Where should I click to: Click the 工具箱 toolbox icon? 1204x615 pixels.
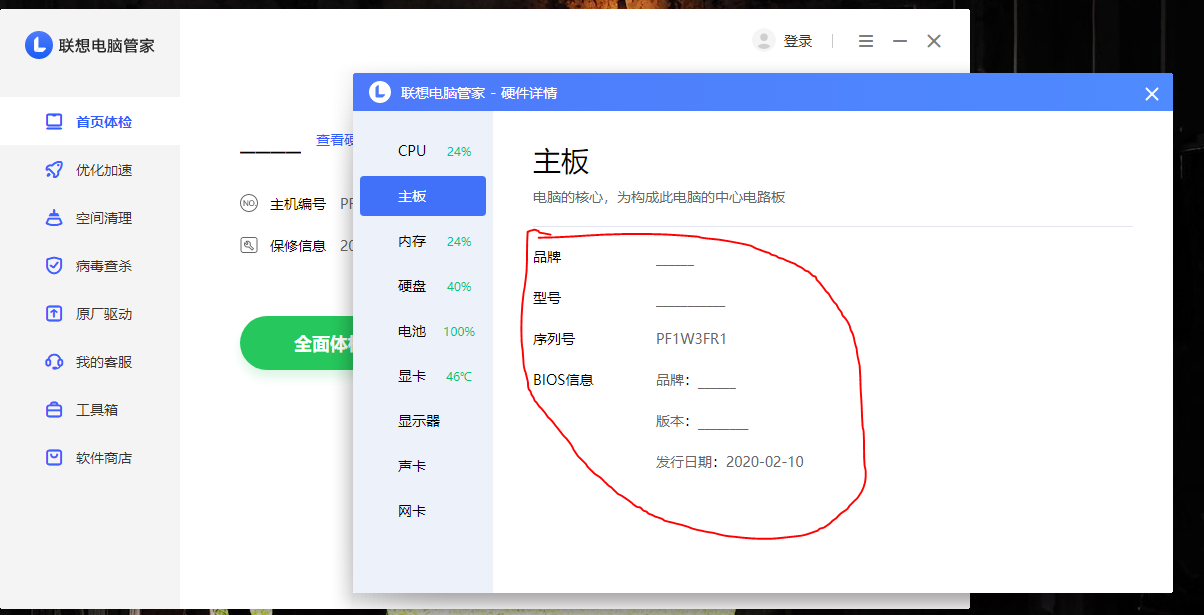[54, 410]
